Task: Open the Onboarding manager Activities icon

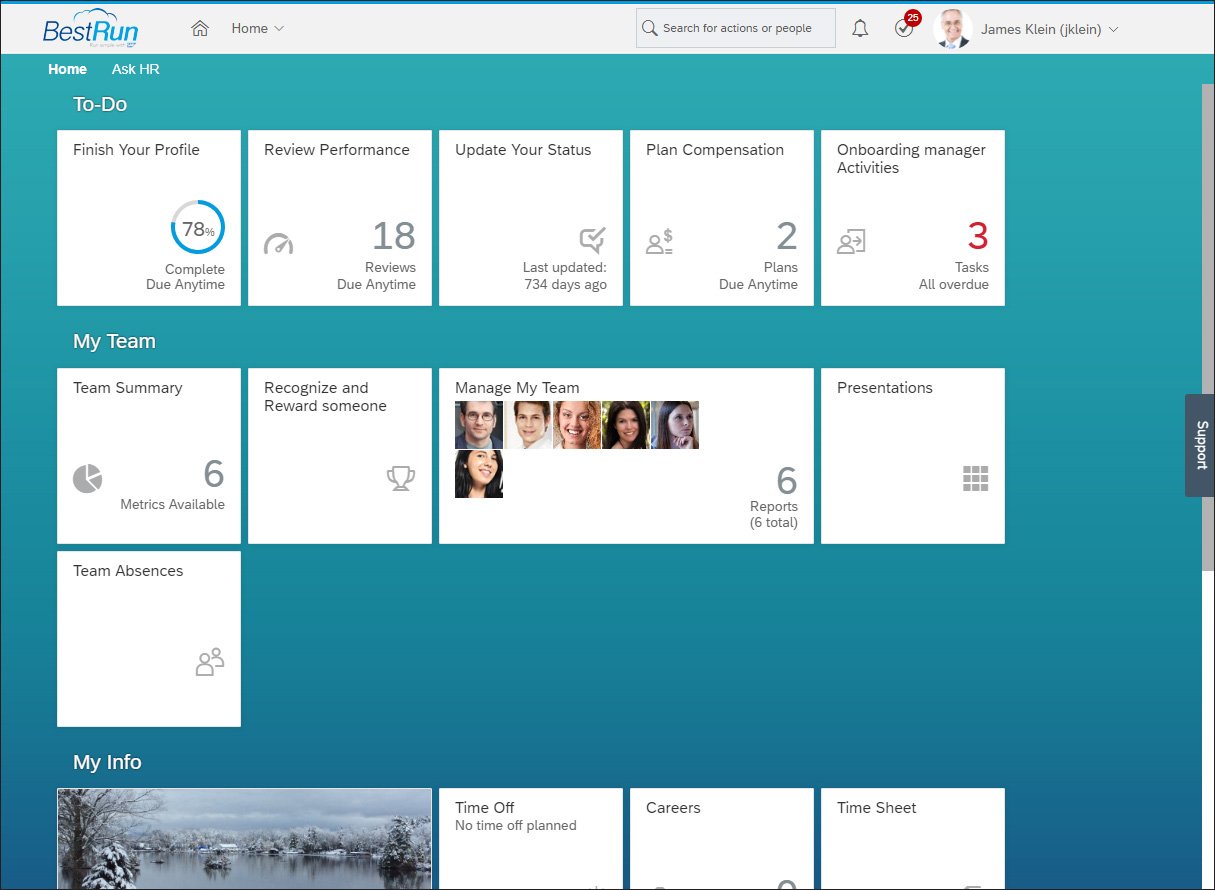Action: click(851, 240)
